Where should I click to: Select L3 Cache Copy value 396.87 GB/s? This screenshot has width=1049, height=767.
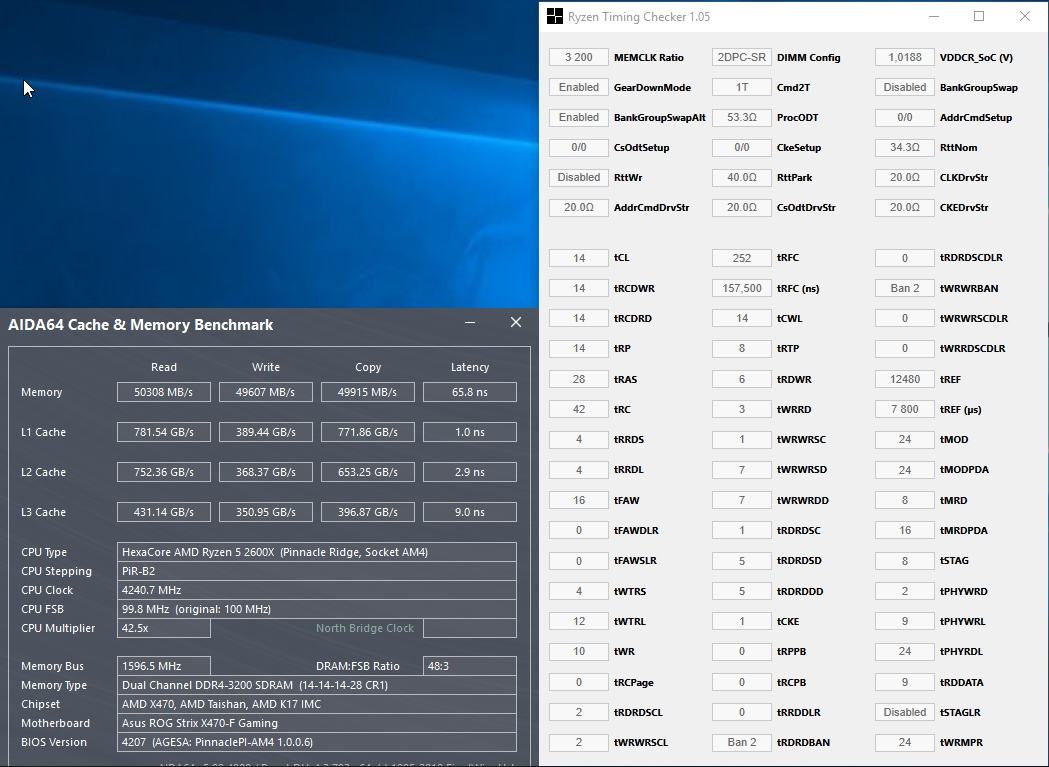tap(368, 513)
